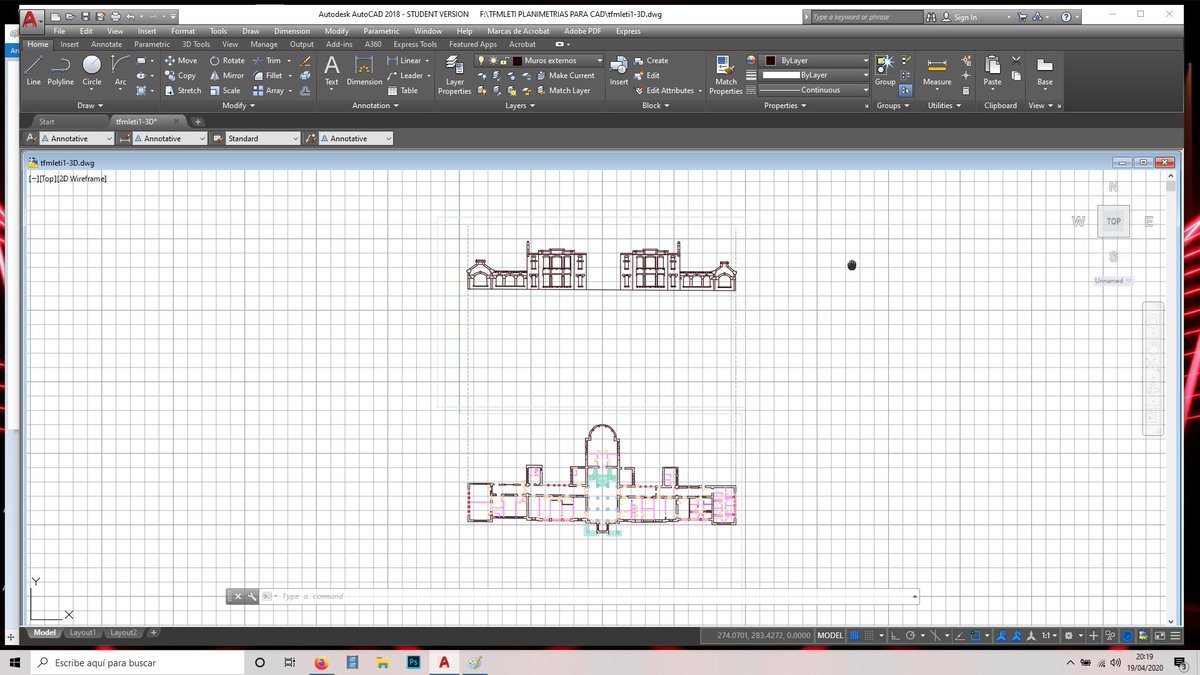Toggle MODEL space button in status bar
The height and width of the screenshot is (675, 1200).
(x=830, y=635)
